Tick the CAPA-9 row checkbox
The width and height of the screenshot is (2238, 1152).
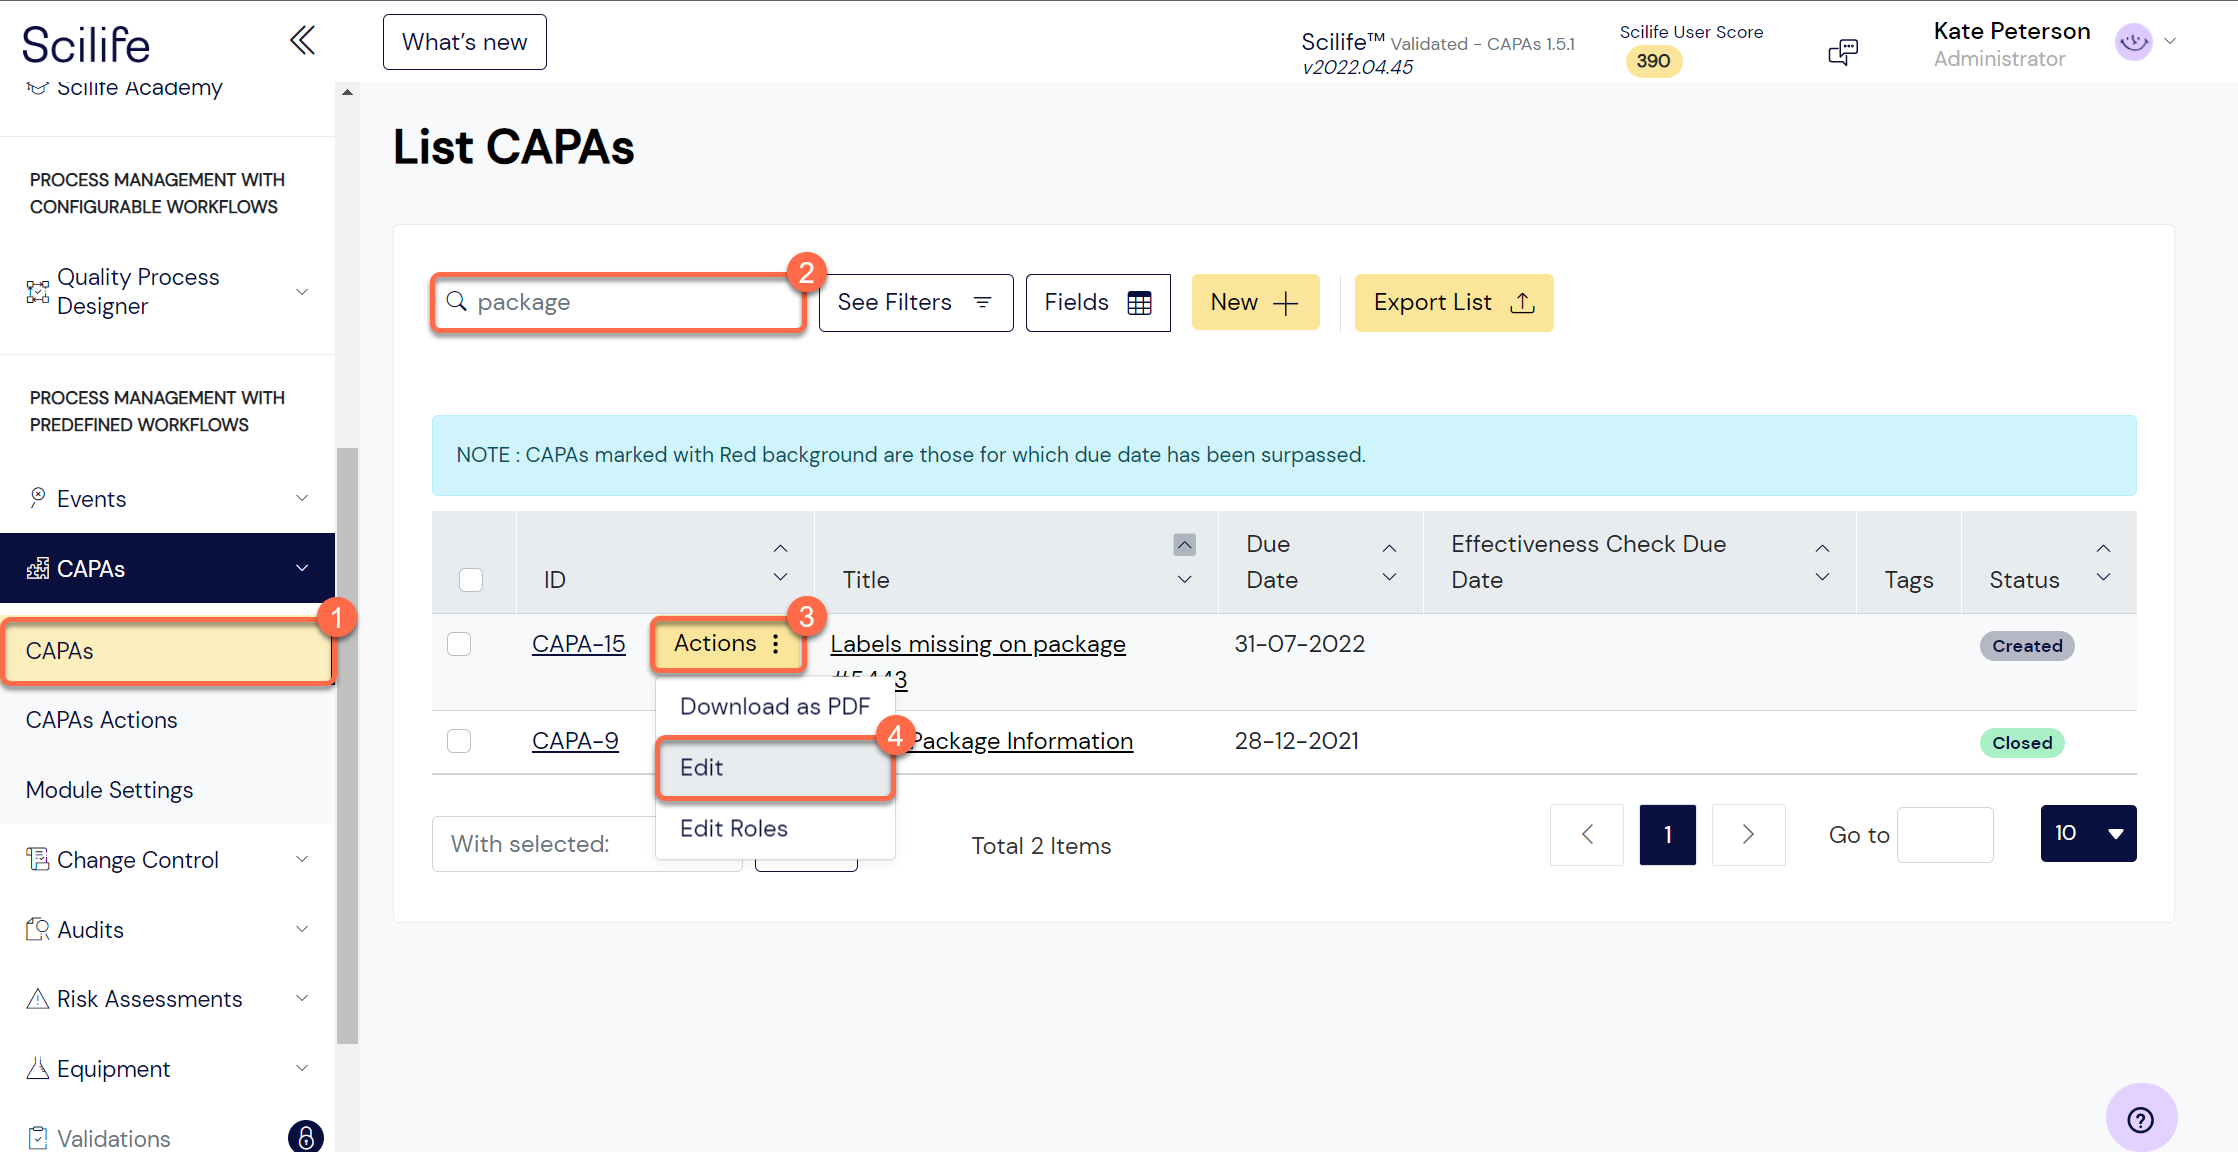click(x=459, y=741)
